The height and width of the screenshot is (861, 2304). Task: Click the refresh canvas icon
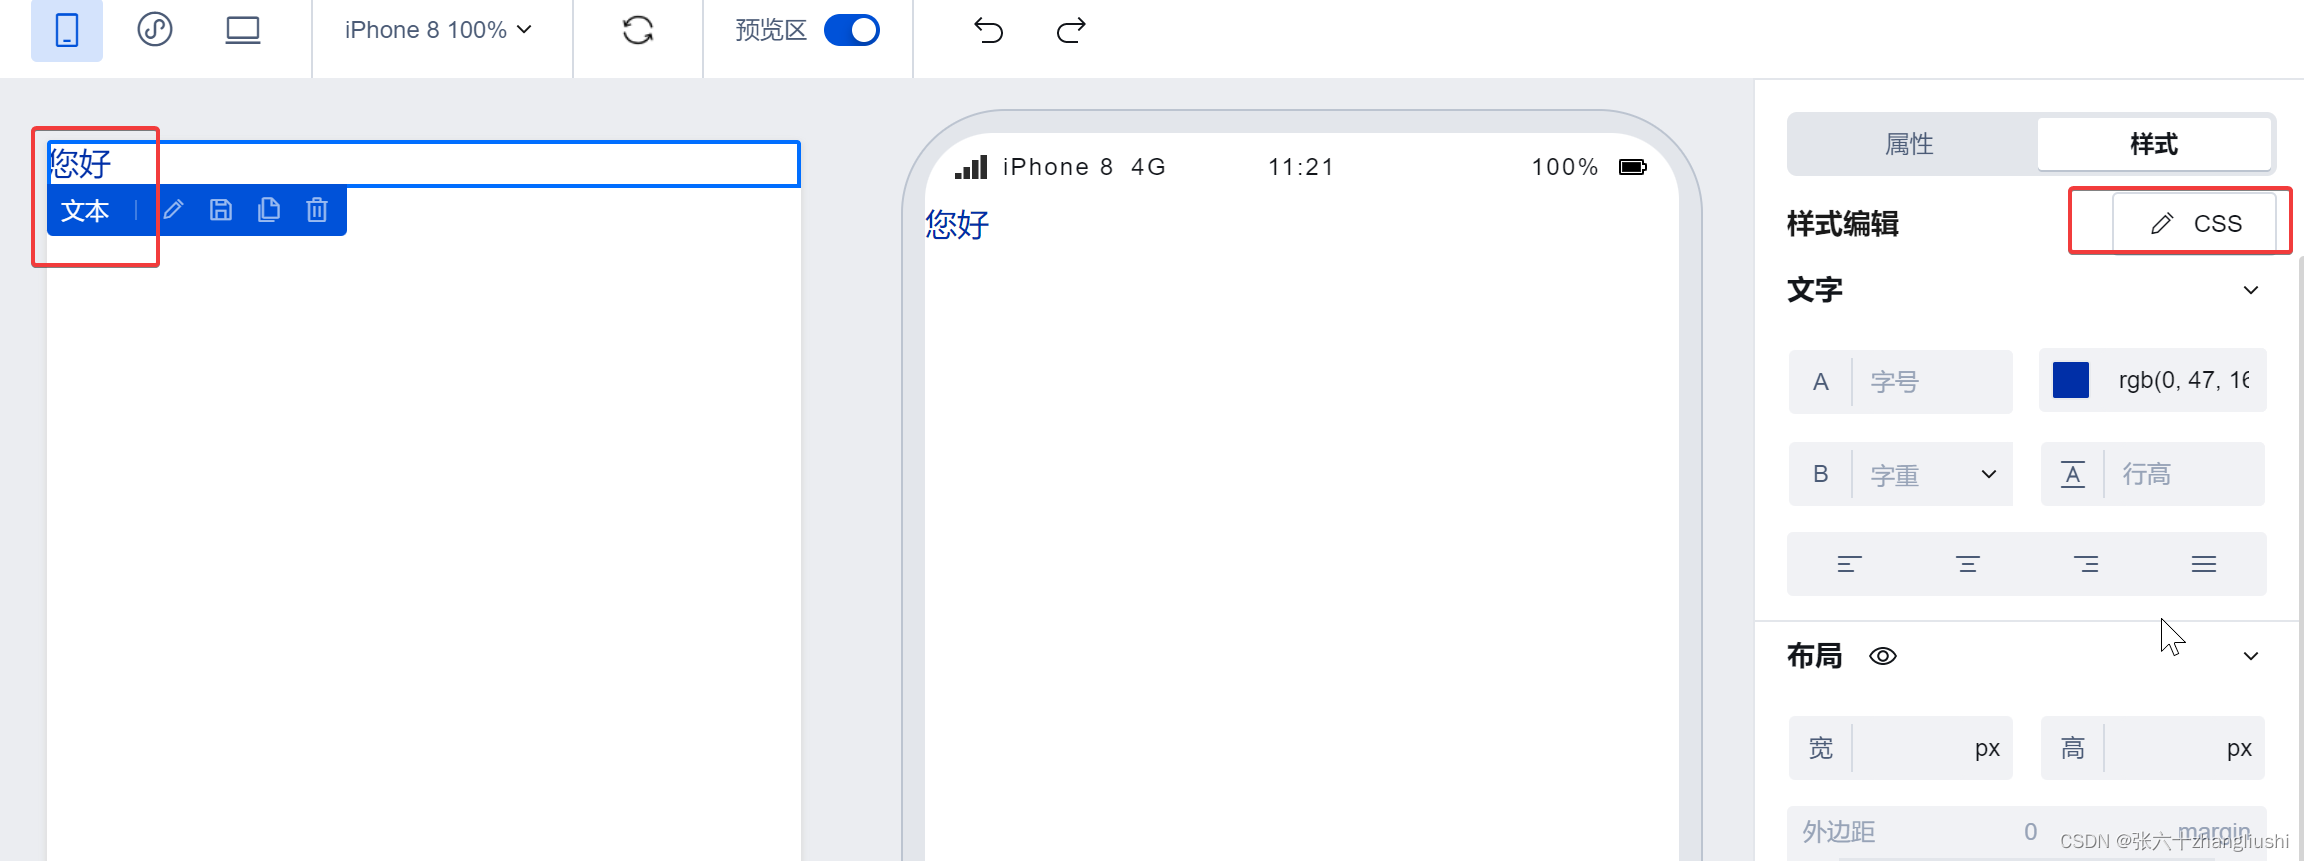[x=638, y=30]
